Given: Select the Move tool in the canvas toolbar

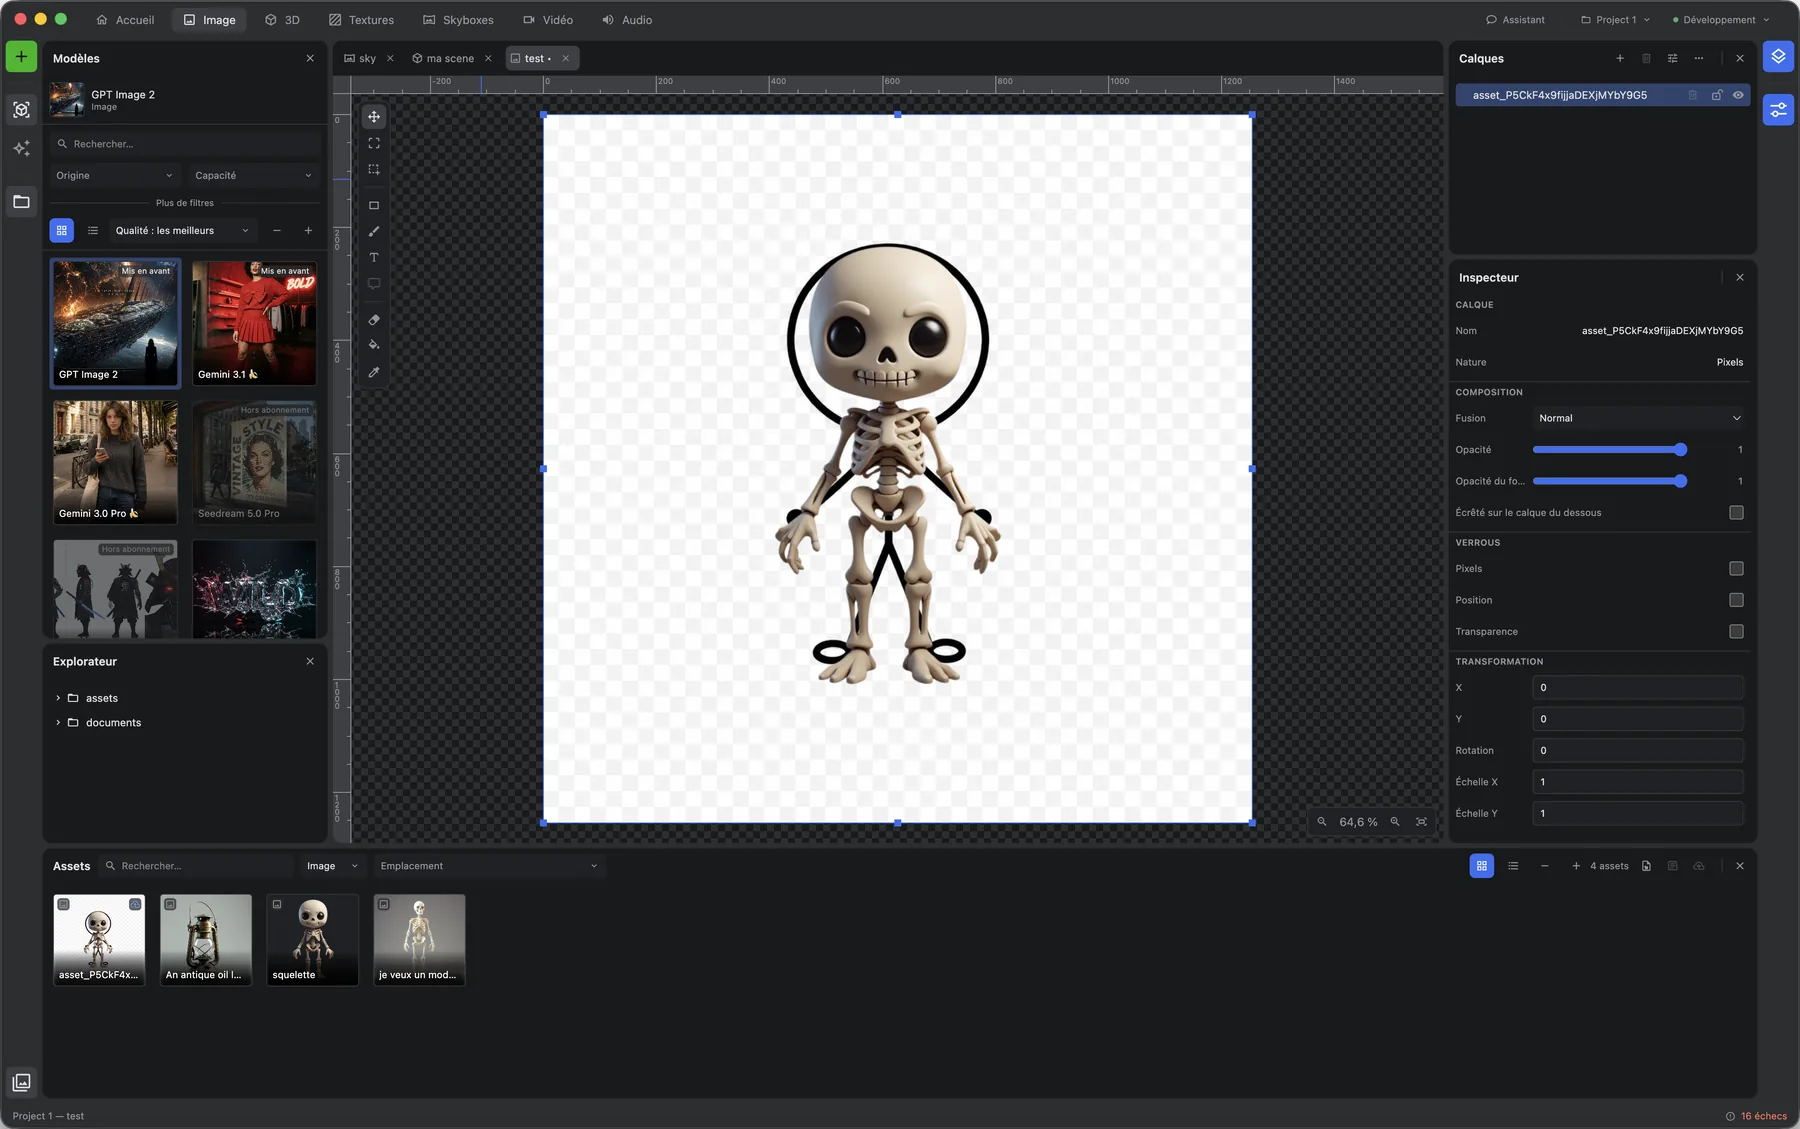Looking at the screenshot, I should tap(374, 117).
